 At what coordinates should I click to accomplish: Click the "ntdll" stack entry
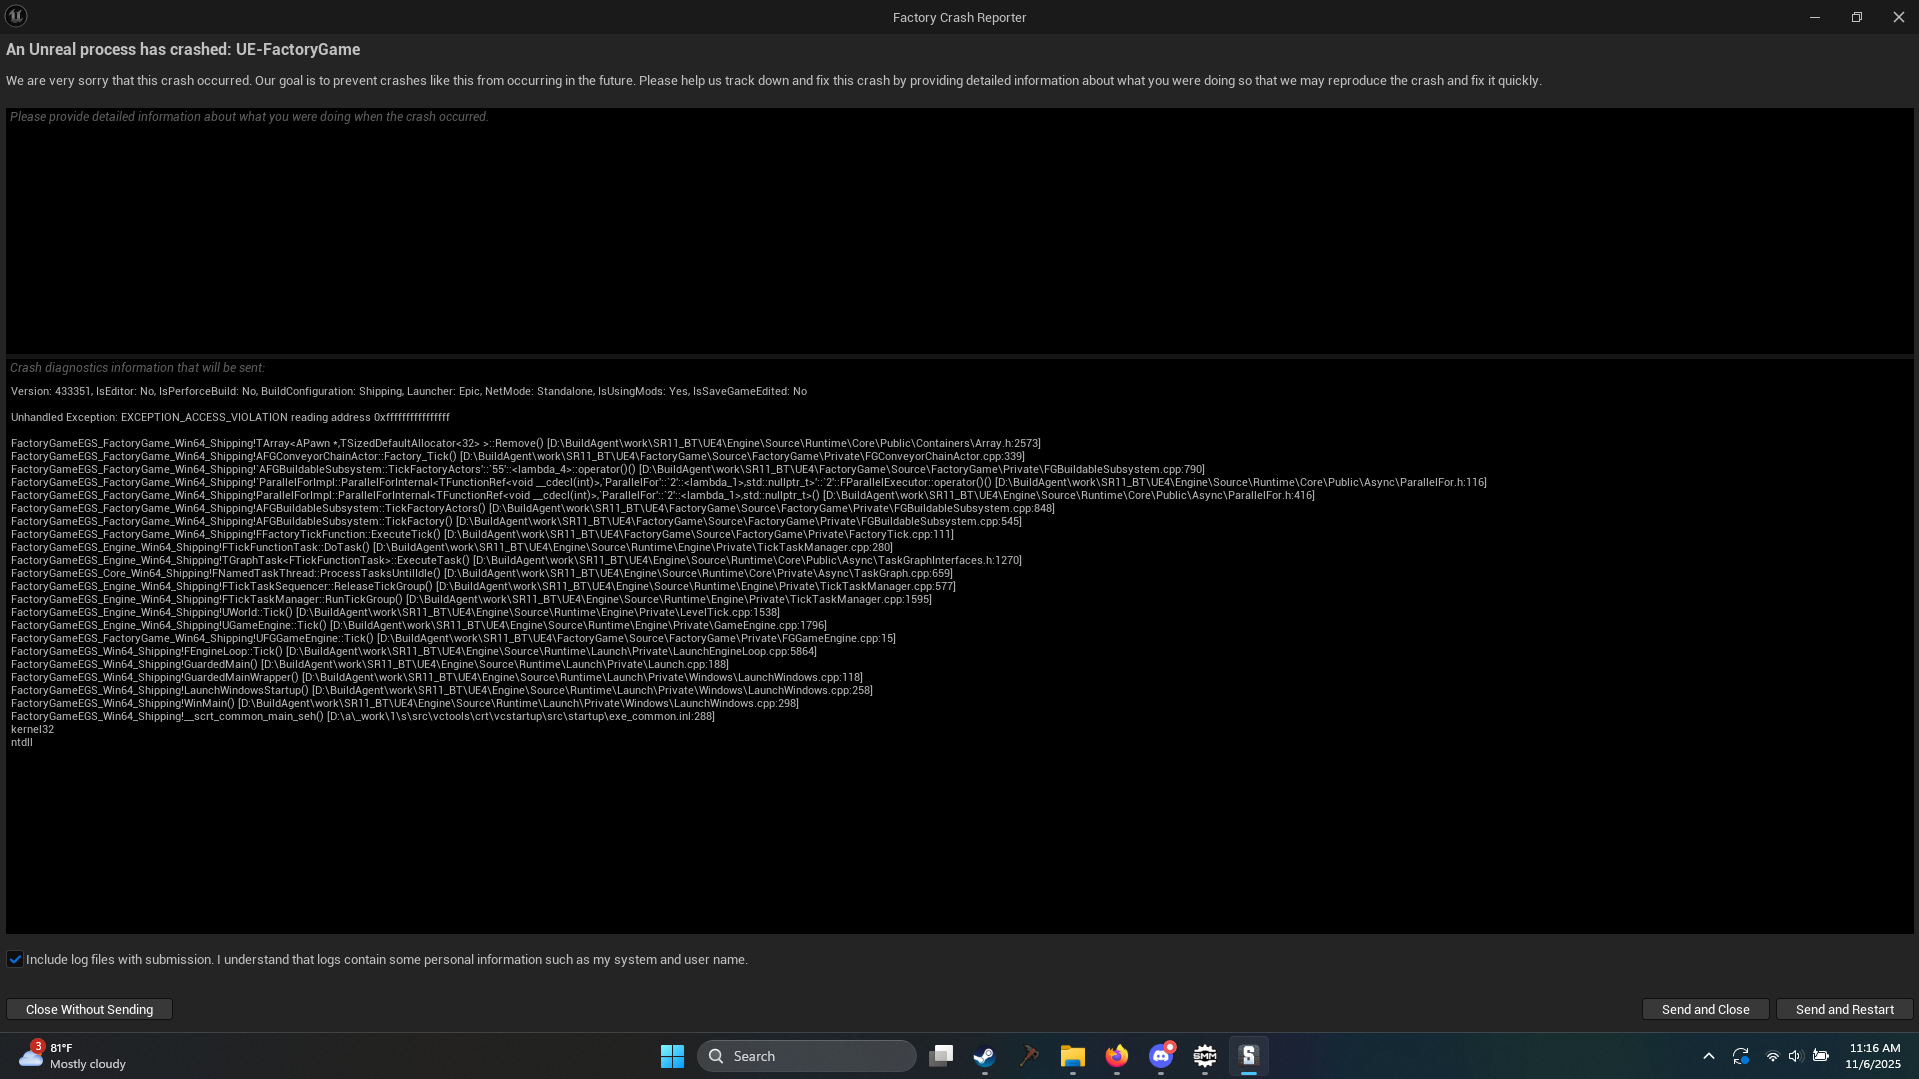[22, 742]
